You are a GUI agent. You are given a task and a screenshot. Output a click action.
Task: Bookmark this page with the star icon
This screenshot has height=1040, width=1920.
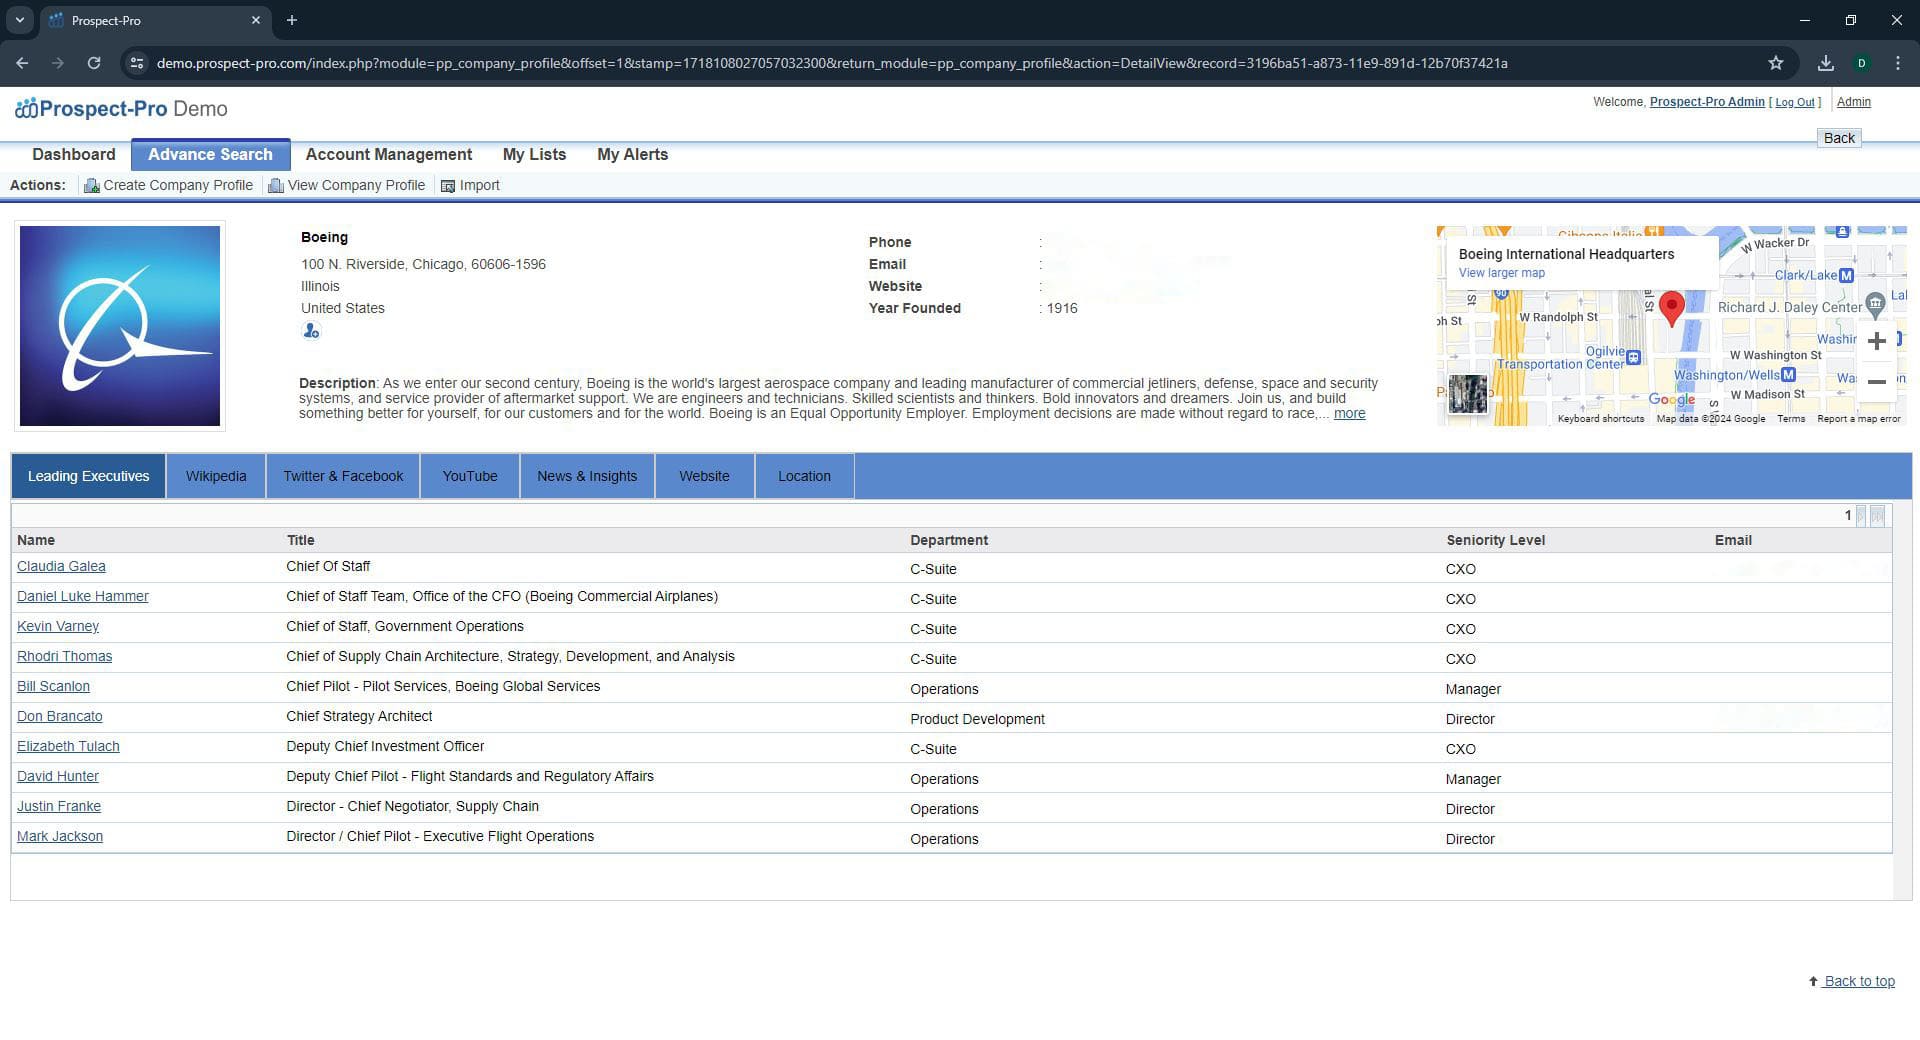point(1776,63)
